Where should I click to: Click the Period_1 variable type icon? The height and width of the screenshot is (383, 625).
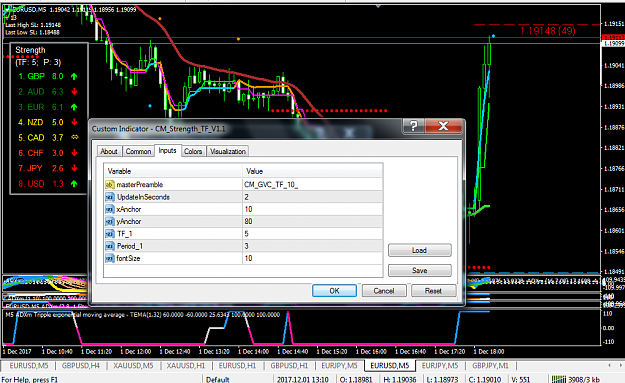[x=110, y=246]
